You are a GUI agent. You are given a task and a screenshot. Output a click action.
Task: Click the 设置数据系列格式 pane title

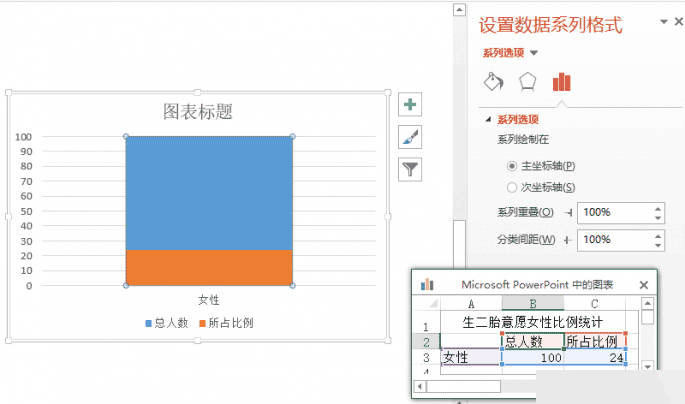pyautogui.click(x=550, y=24)
